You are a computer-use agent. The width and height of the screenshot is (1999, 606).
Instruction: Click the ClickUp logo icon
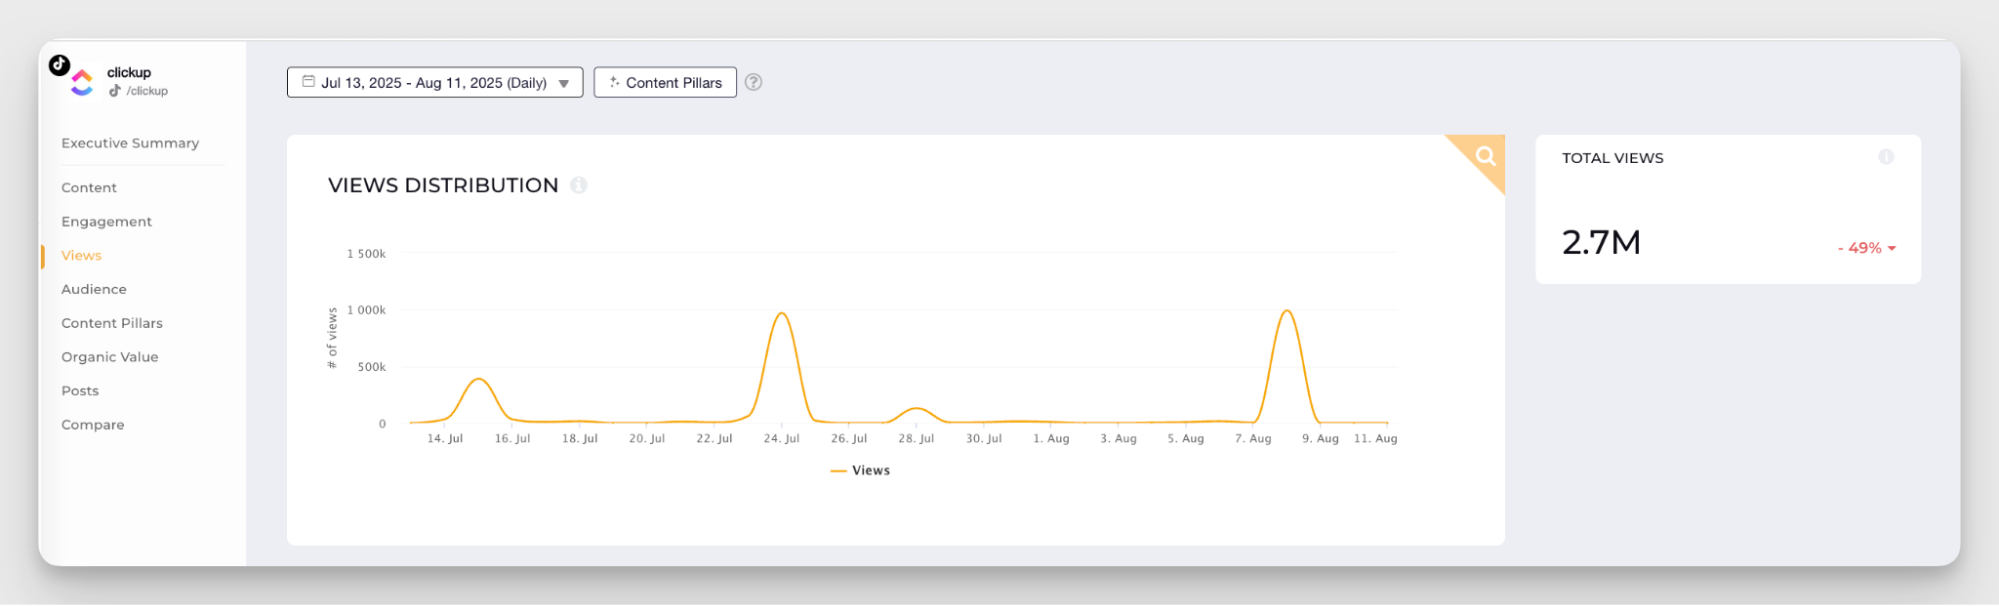(83, 83)
